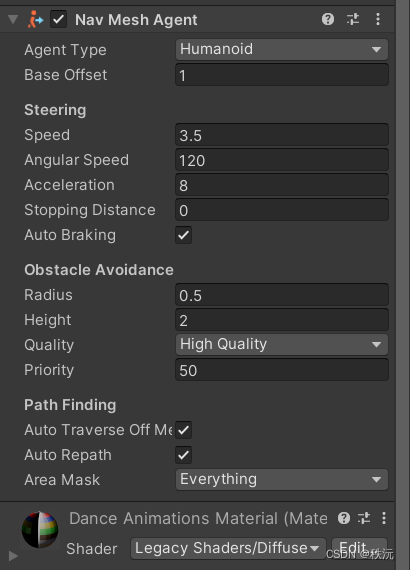410x570 pixels.
Task: Open Nav Mesh Agent three-dot options menu
Action: point(378,19)
